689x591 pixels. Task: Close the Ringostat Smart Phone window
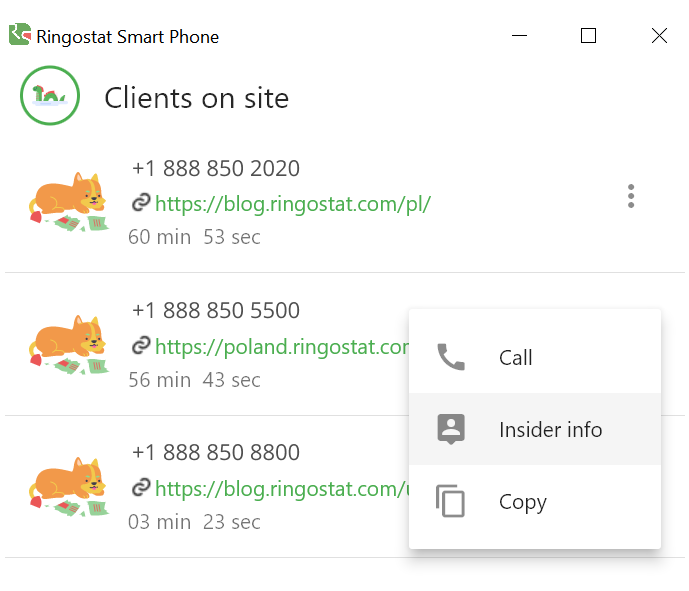pos(659,36)
